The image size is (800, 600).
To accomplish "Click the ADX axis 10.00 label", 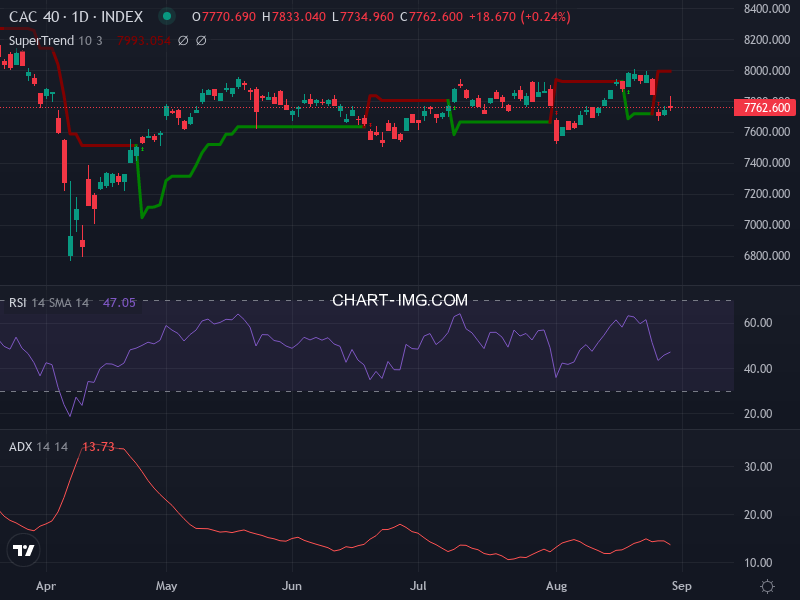I will point(758,563).
